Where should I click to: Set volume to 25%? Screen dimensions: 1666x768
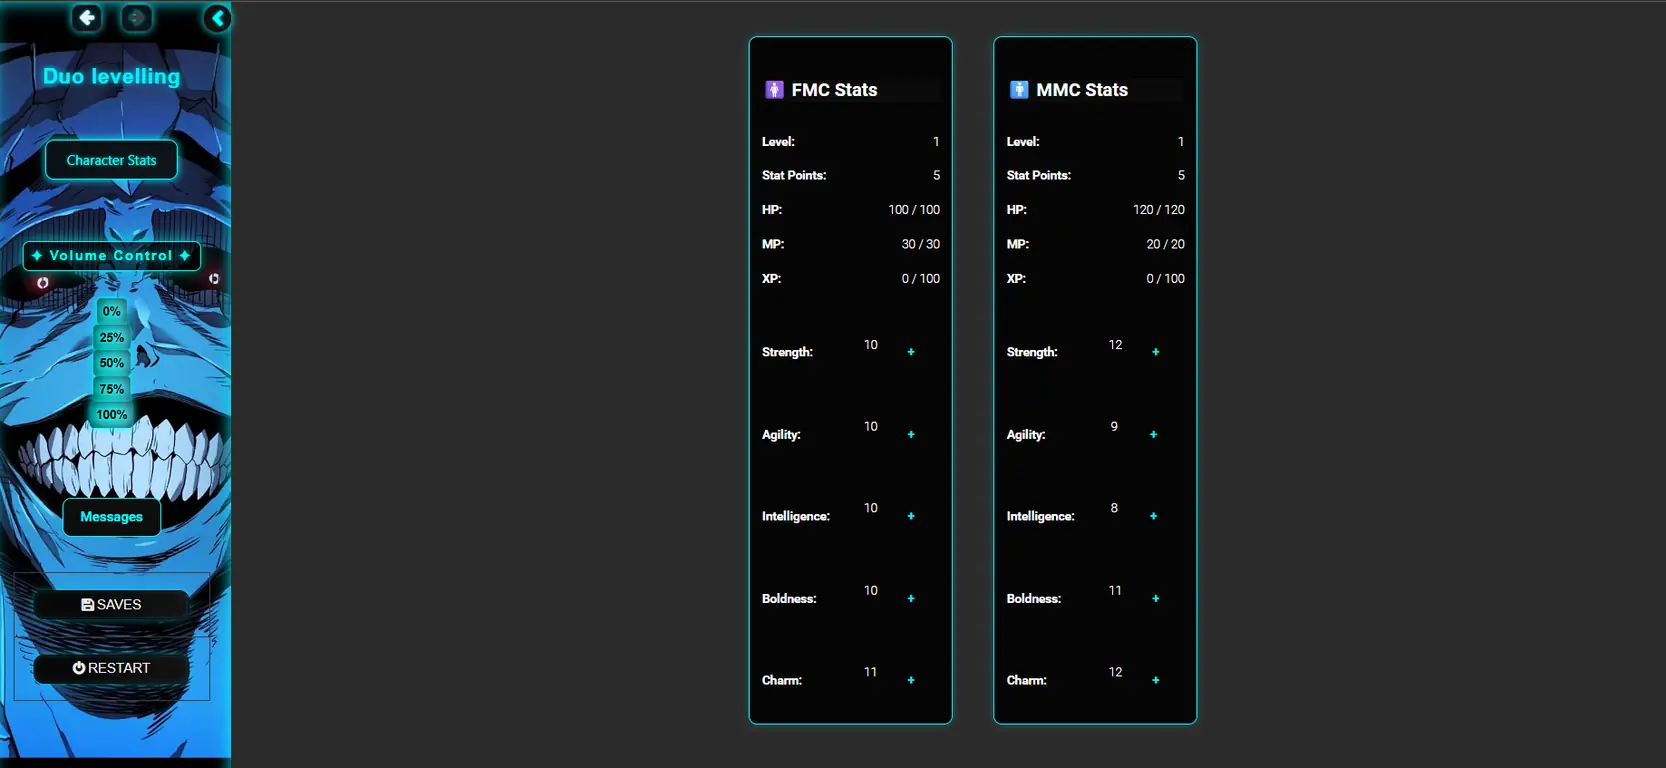coord(111,337)
